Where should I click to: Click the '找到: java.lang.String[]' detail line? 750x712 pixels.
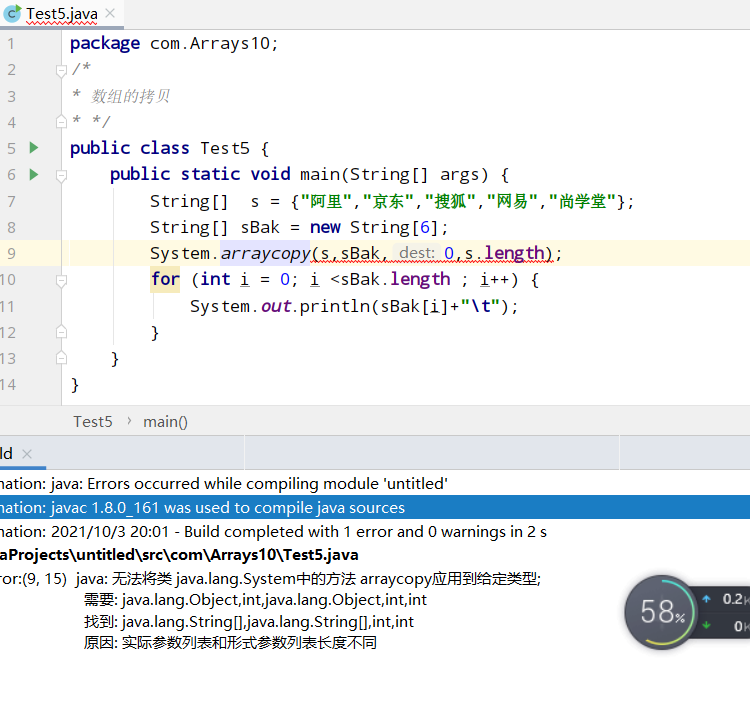(249, 622)
